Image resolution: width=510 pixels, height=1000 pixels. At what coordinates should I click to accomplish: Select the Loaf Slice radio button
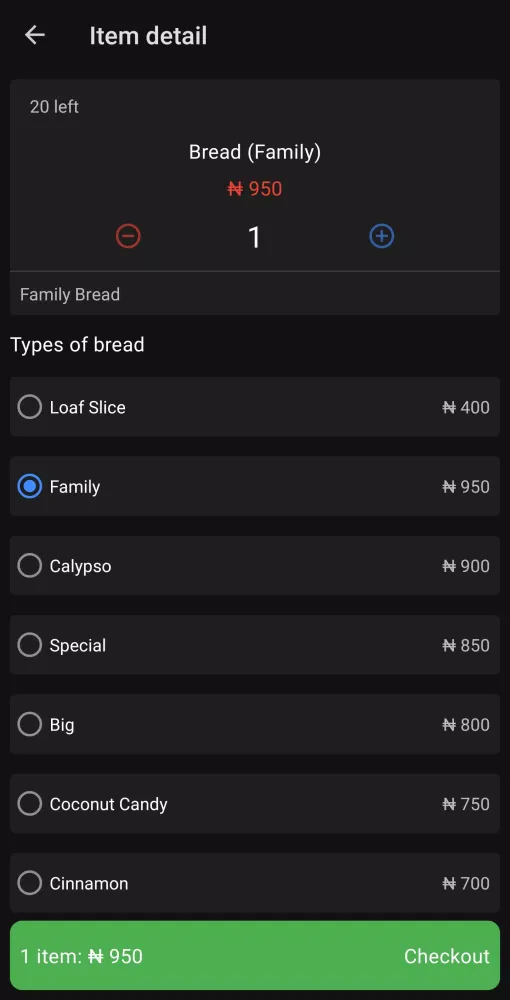[29, 407]
